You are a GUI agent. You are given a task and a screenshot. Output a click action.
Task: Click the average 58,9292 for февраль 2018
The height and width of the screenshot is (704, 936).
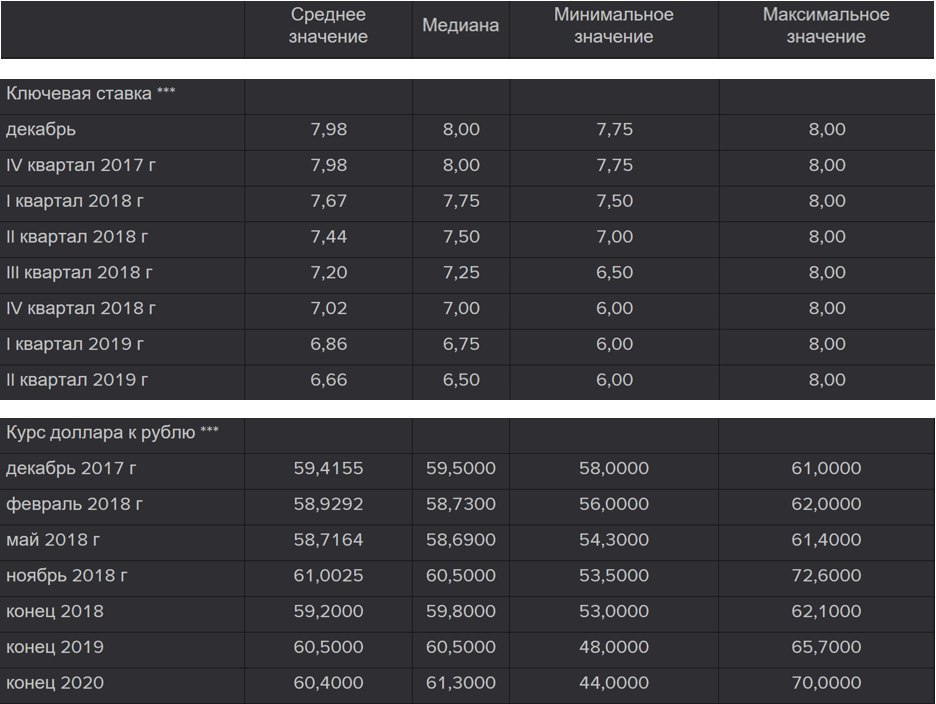click(x=328, y=504)
